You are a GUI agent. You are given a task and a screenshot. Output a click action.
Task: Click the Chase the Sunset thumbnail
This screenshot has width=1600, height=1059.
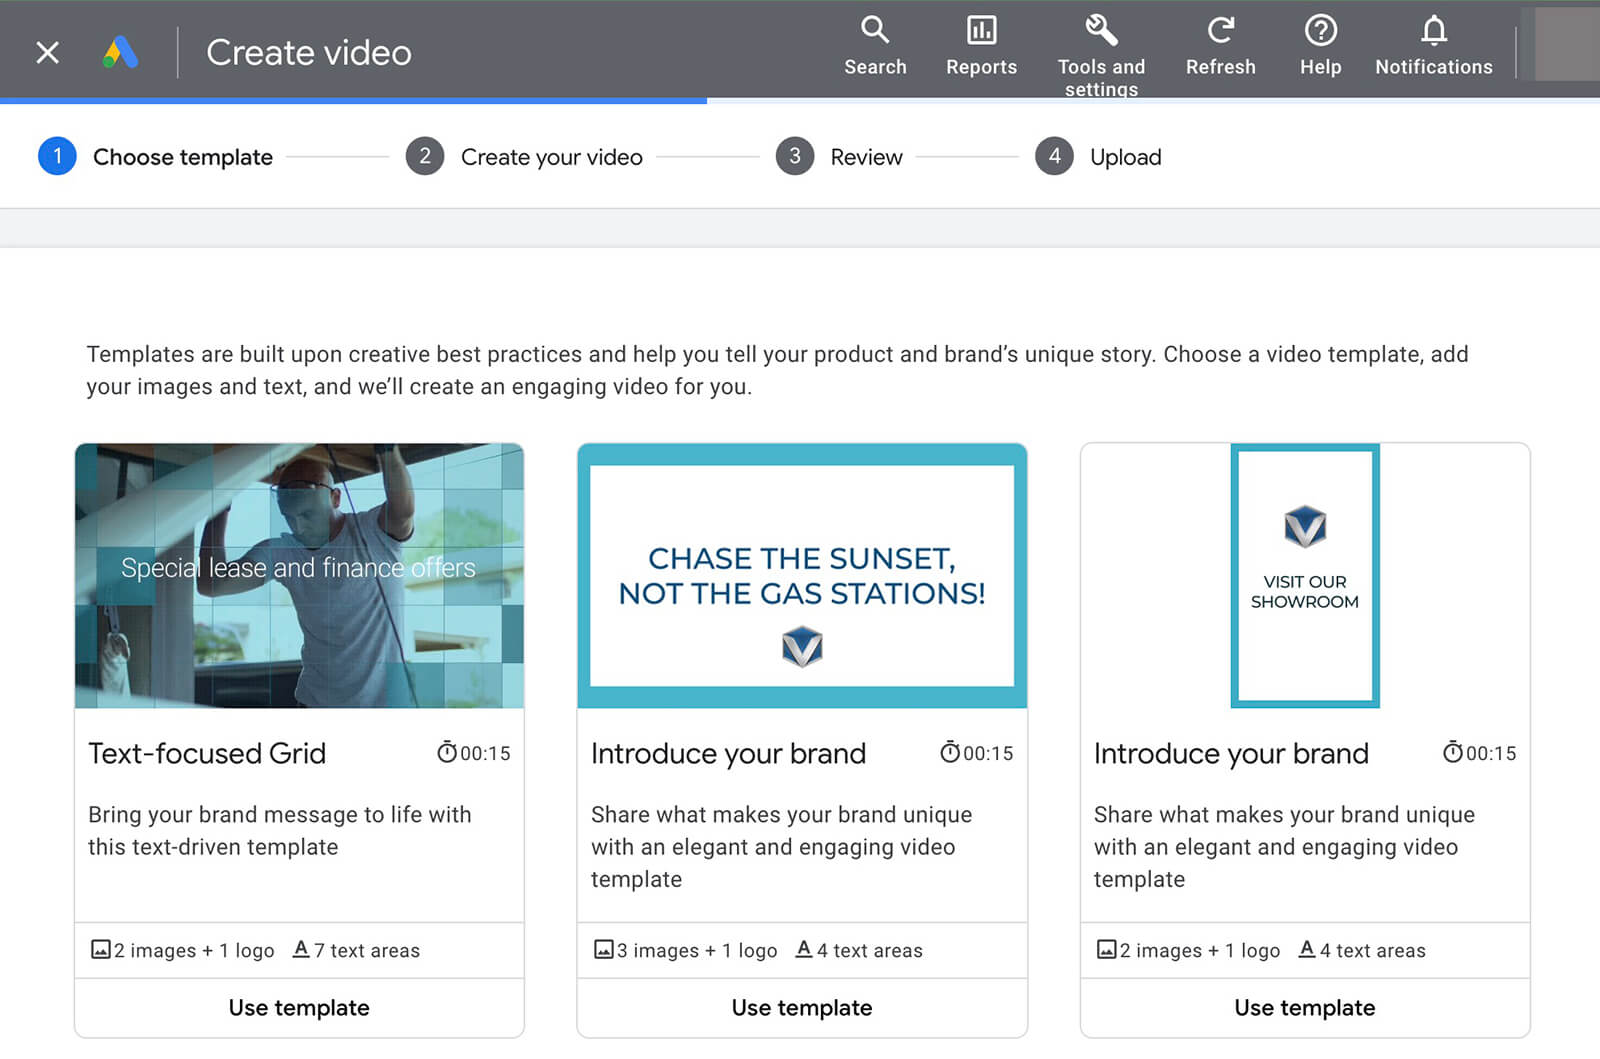point(802,575)
